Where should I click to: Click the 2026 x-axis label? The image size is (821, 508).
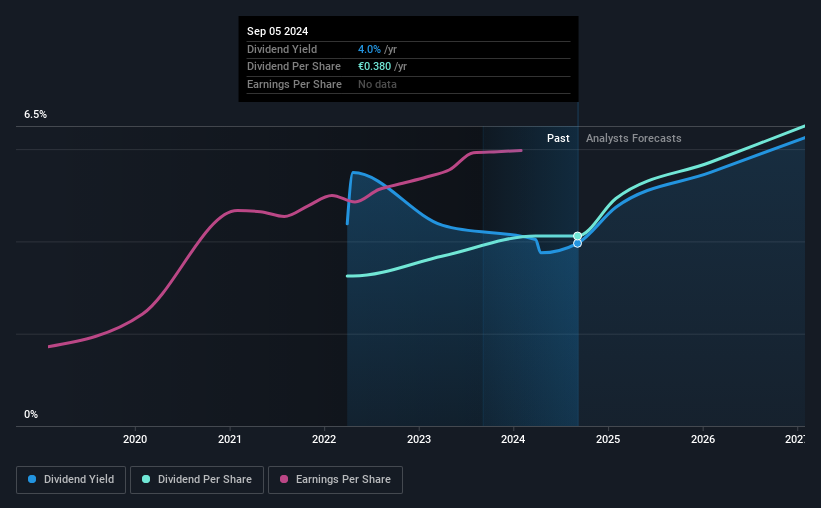coord(703,439)
